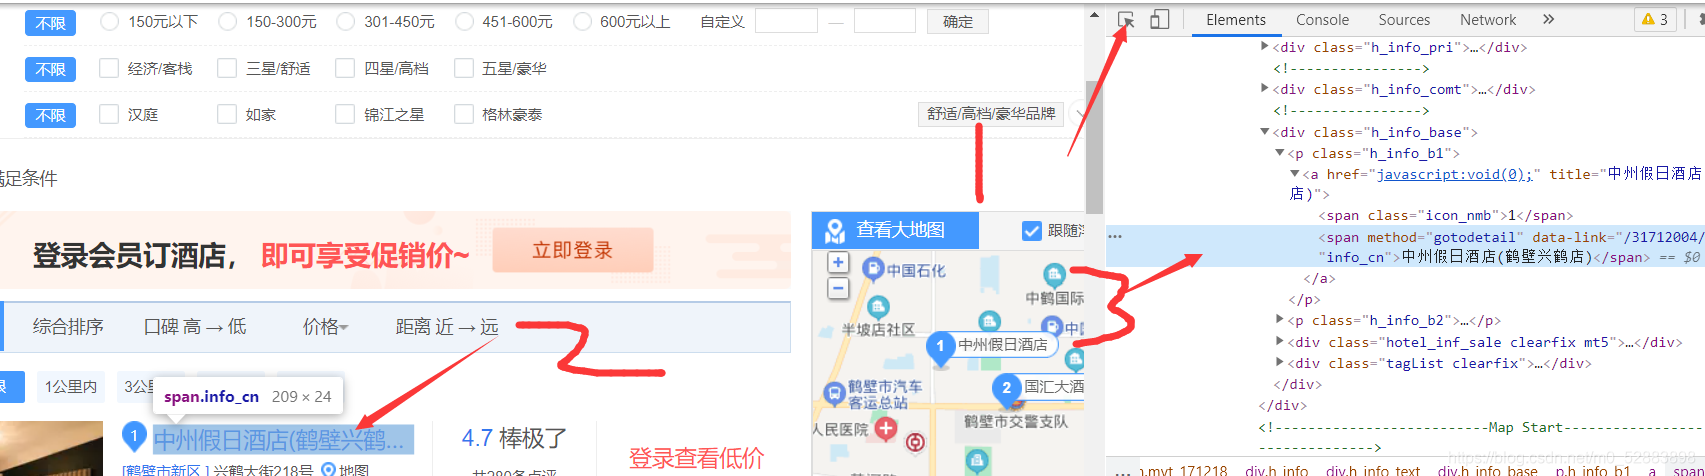Screen dimensions: 1705x476
Task: Click the page scrollbar up arrow
Action: (x=1094, y=17)
